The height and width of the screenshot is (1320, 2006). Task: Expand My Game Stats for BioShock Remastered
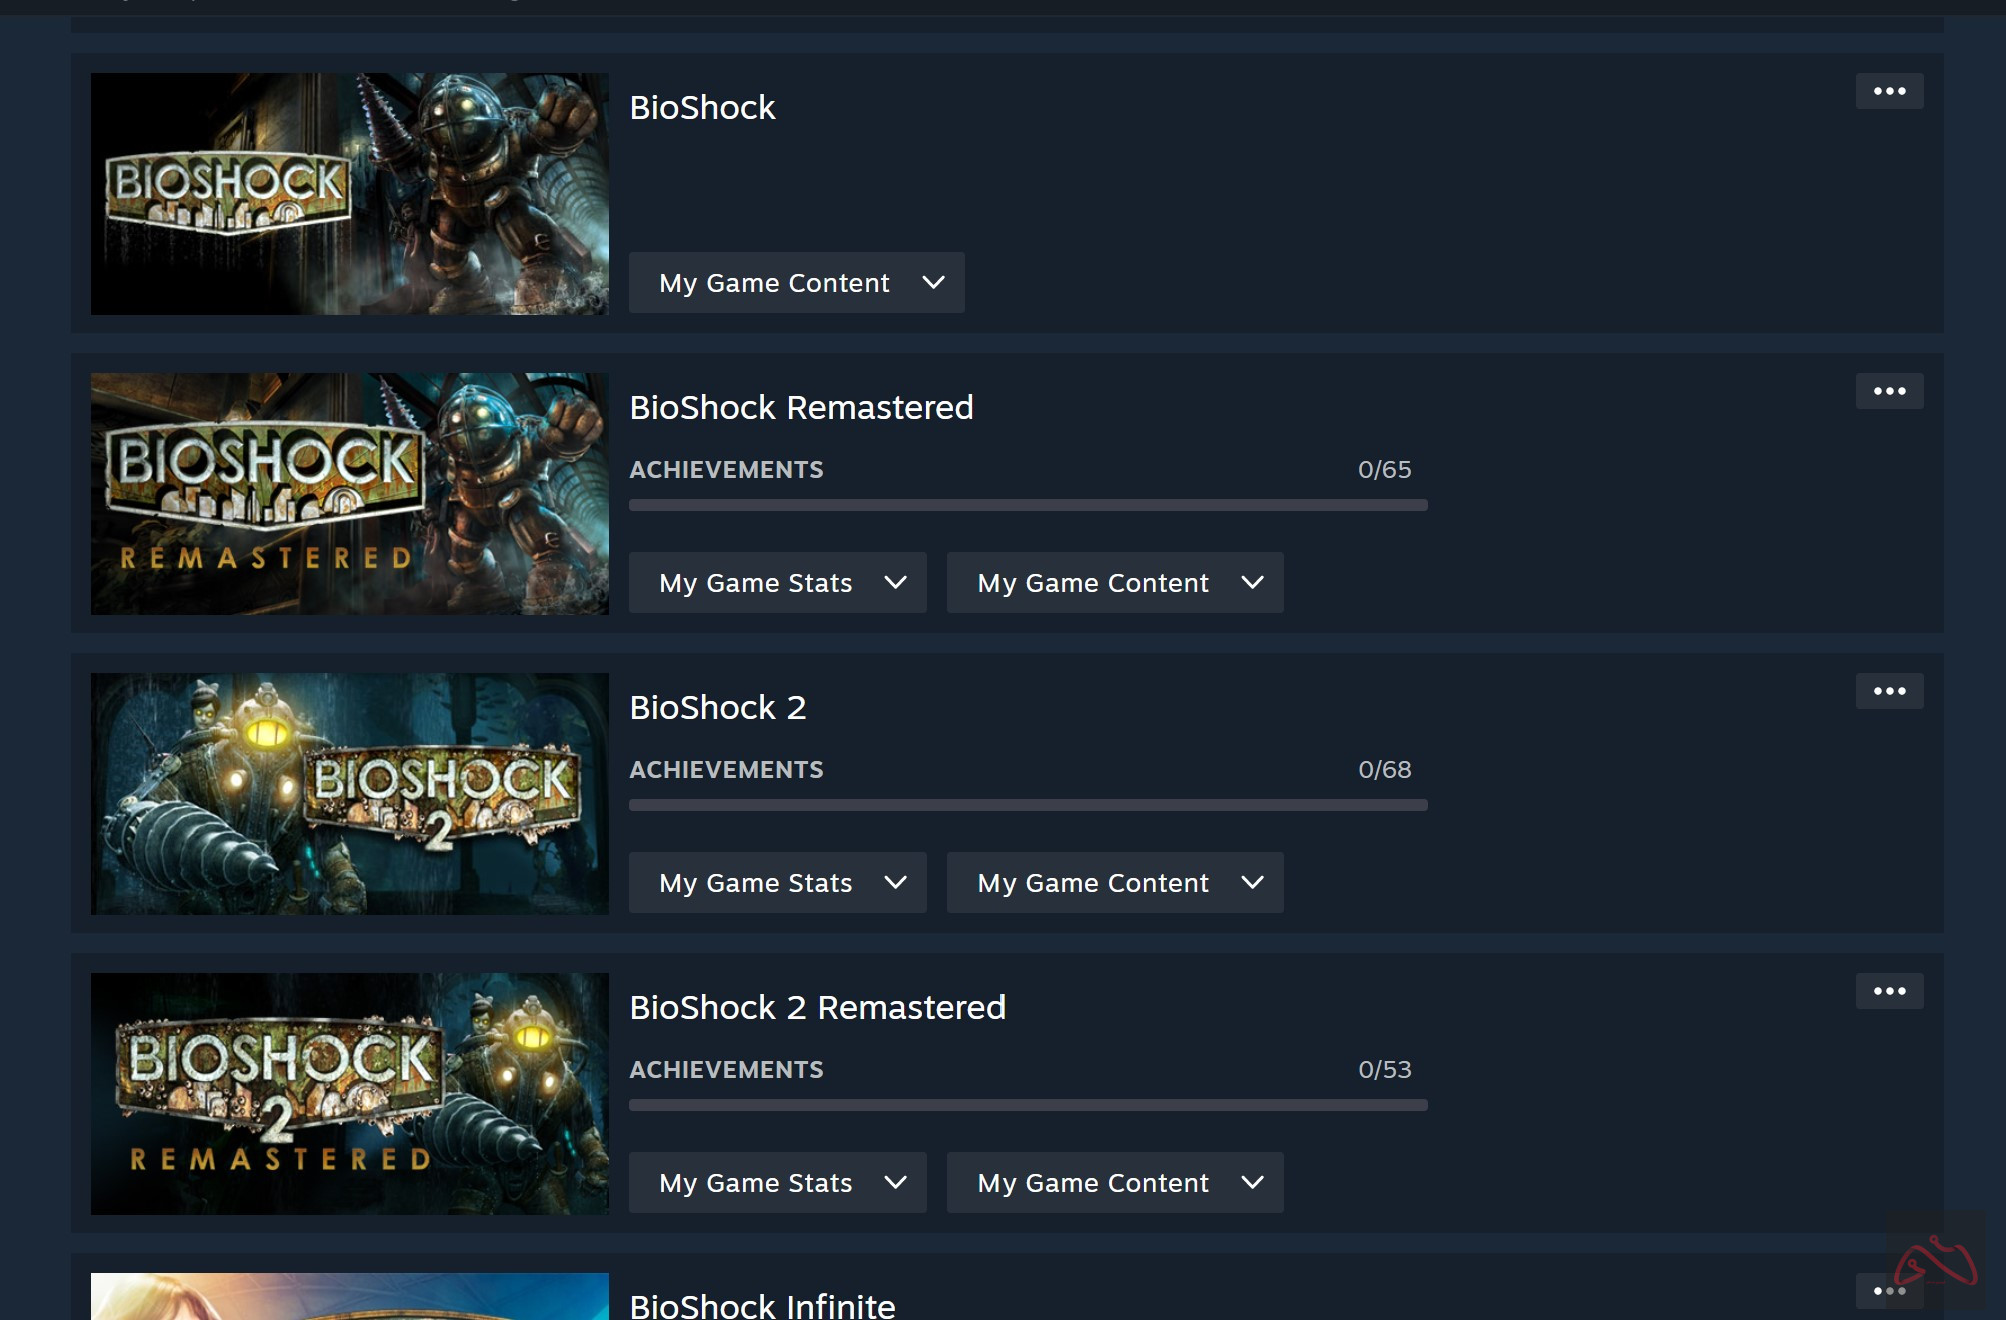(777, 583)
